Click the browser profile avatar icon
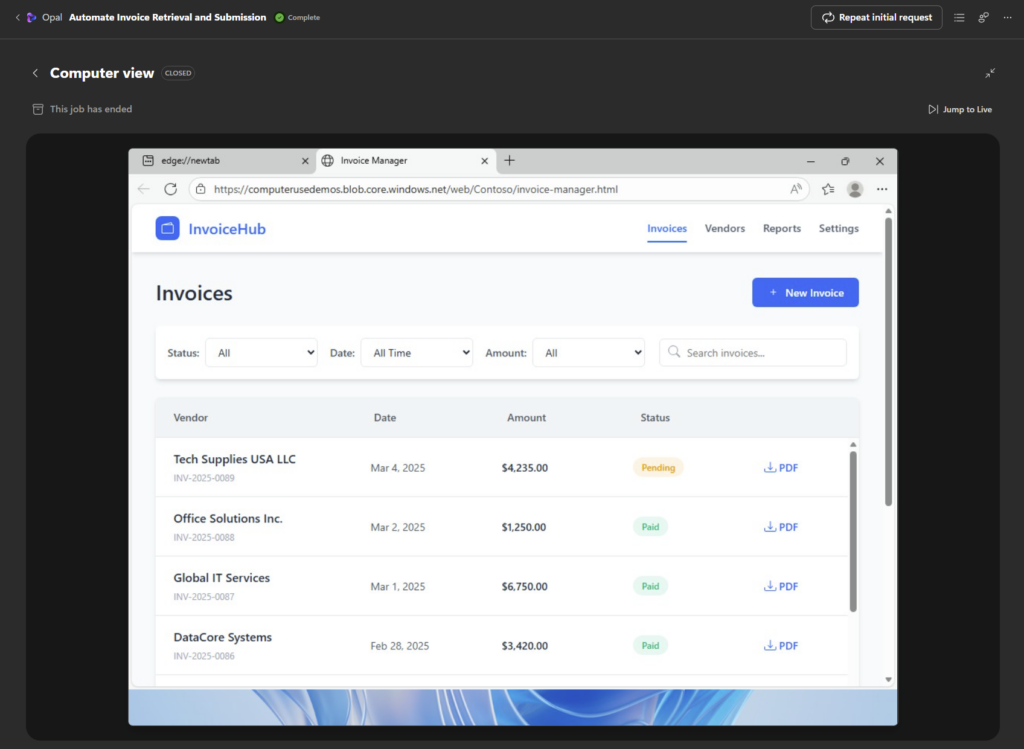The height and width of the screenshot is (749, 1024). pos(855,189)
